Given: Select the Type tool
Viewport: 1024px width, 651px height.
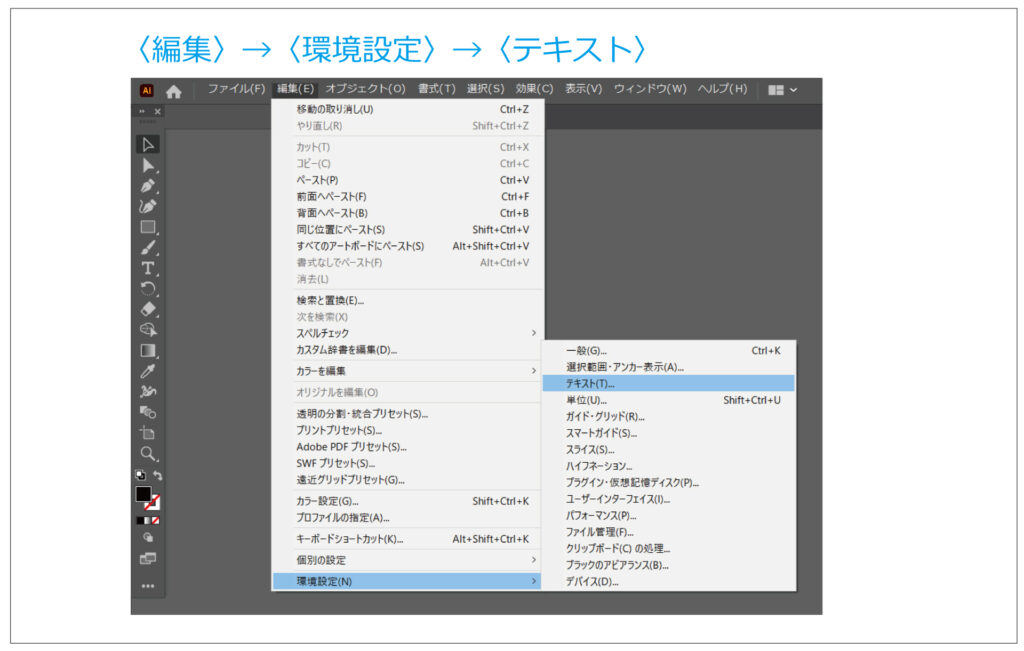Looking at the screenshot, I should point(148,268).
